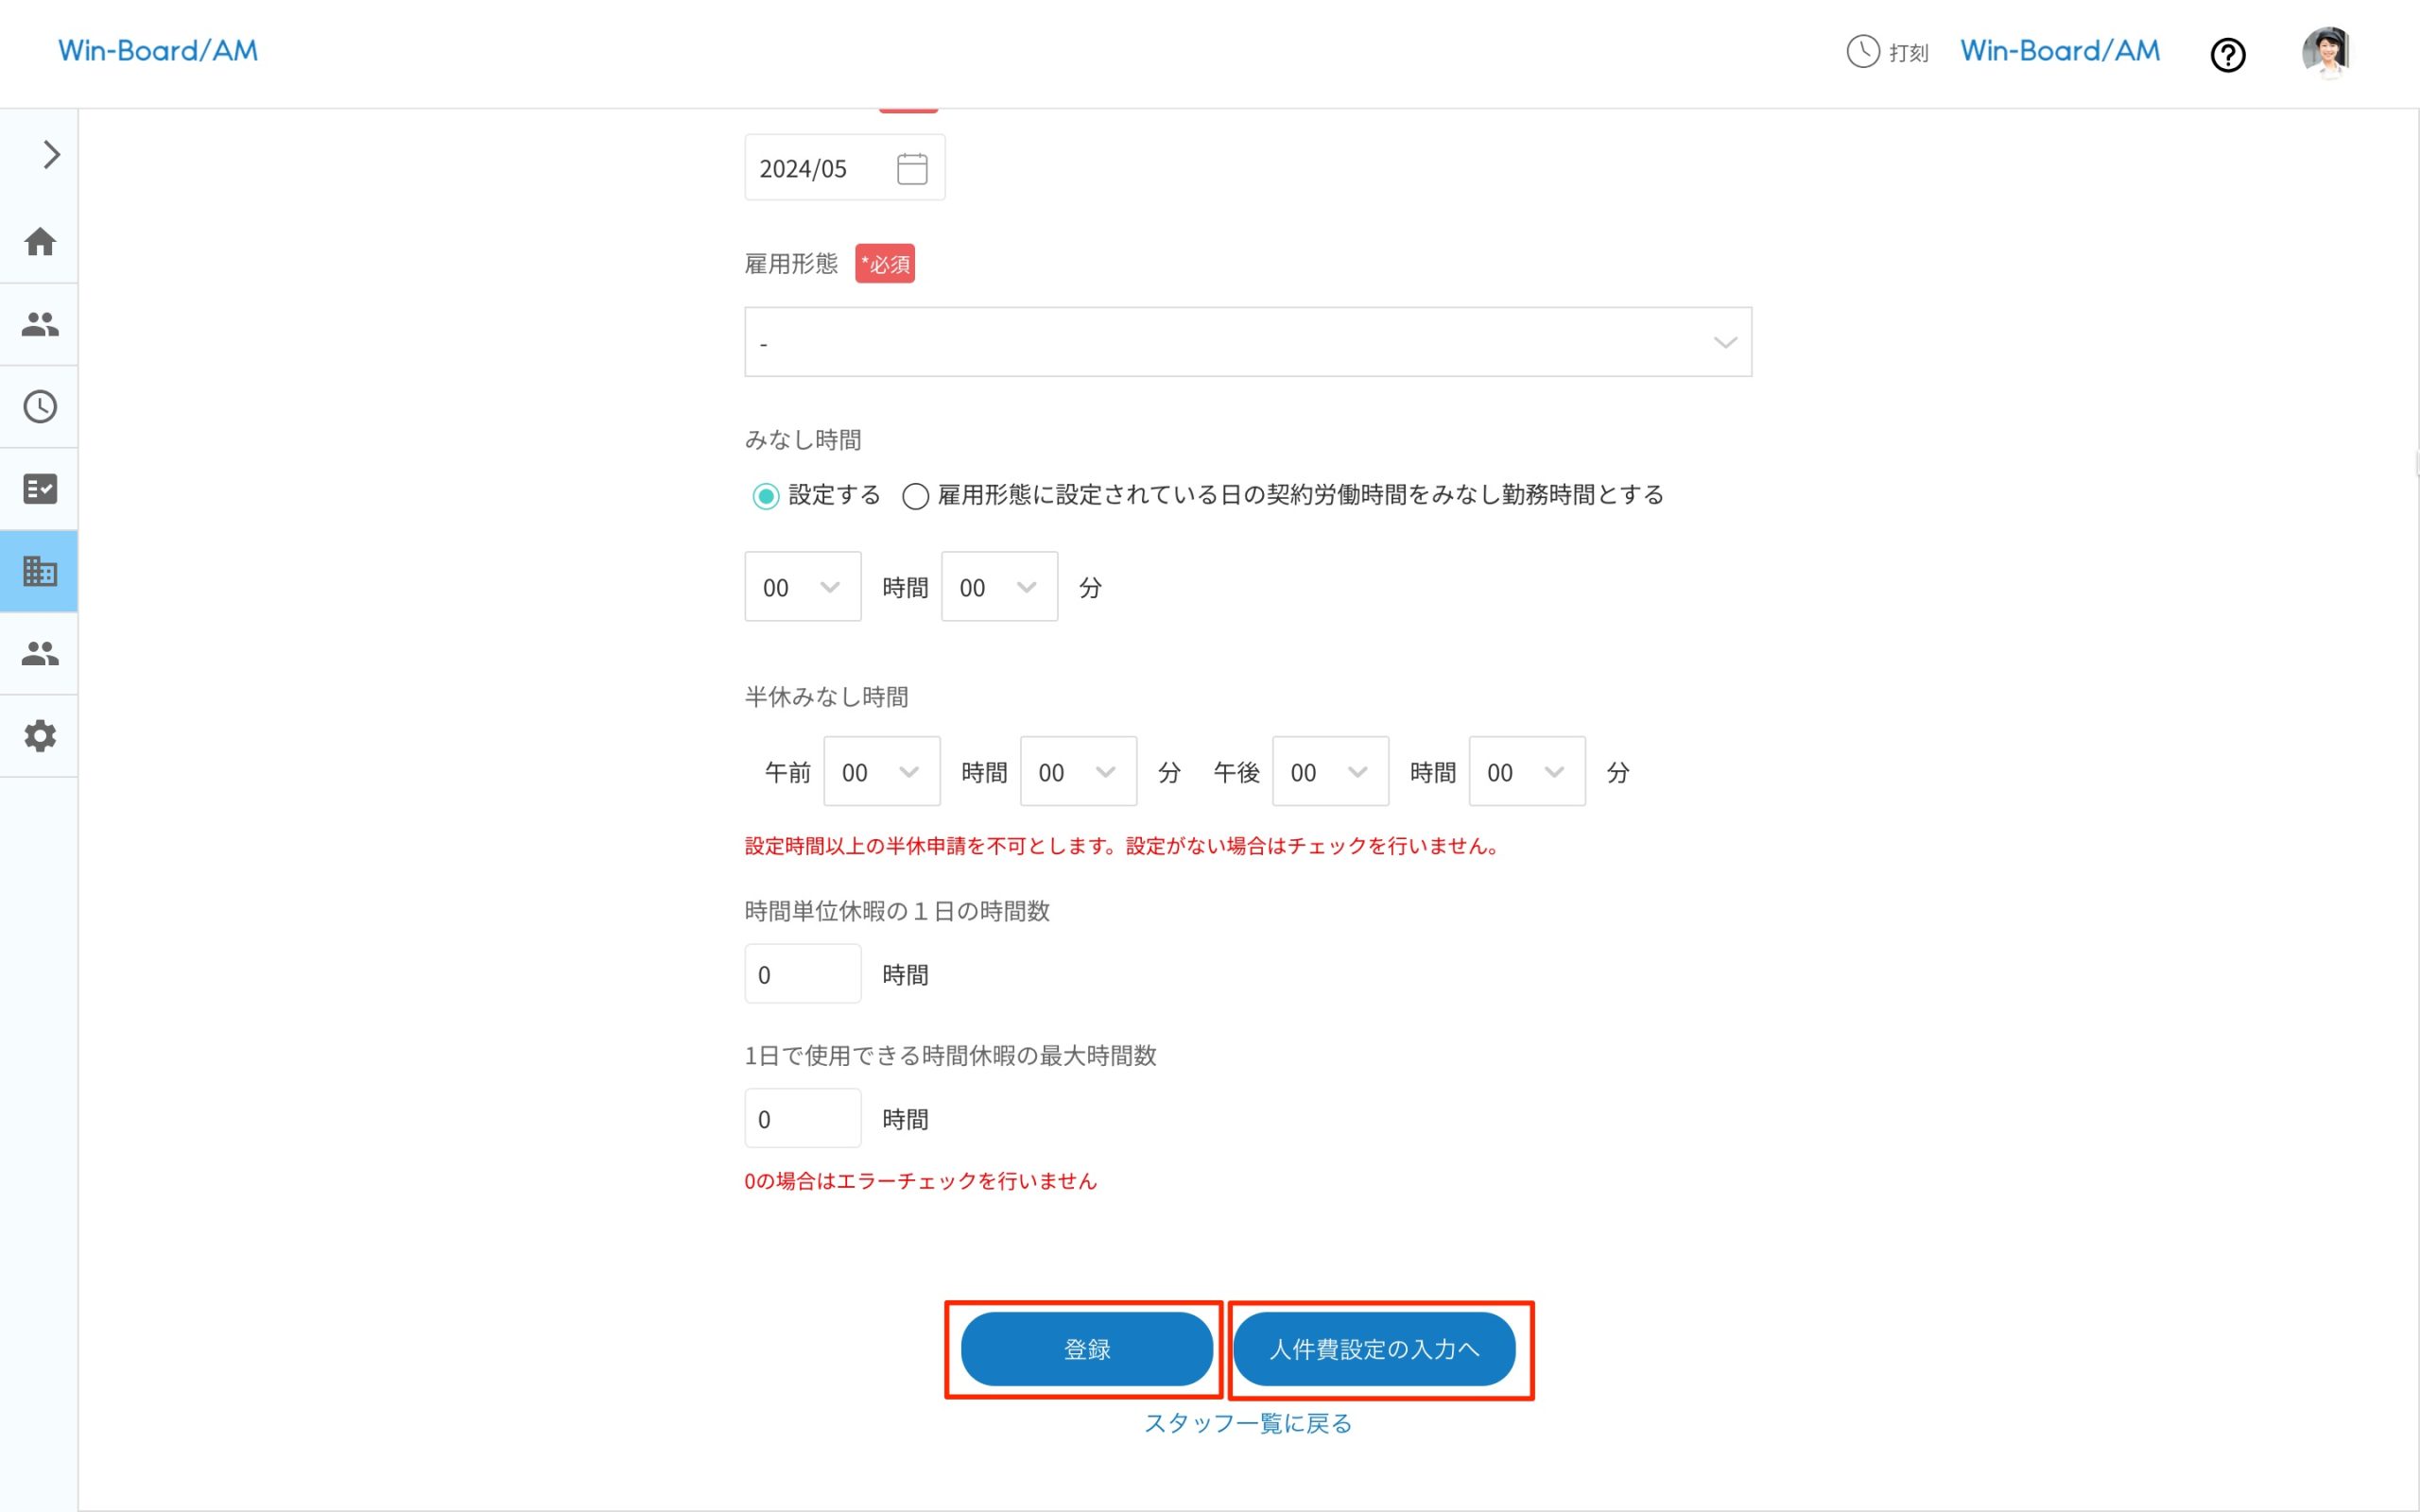Select the 設定する radio button
The image size is (2420, 1512).
pos(765,495)
